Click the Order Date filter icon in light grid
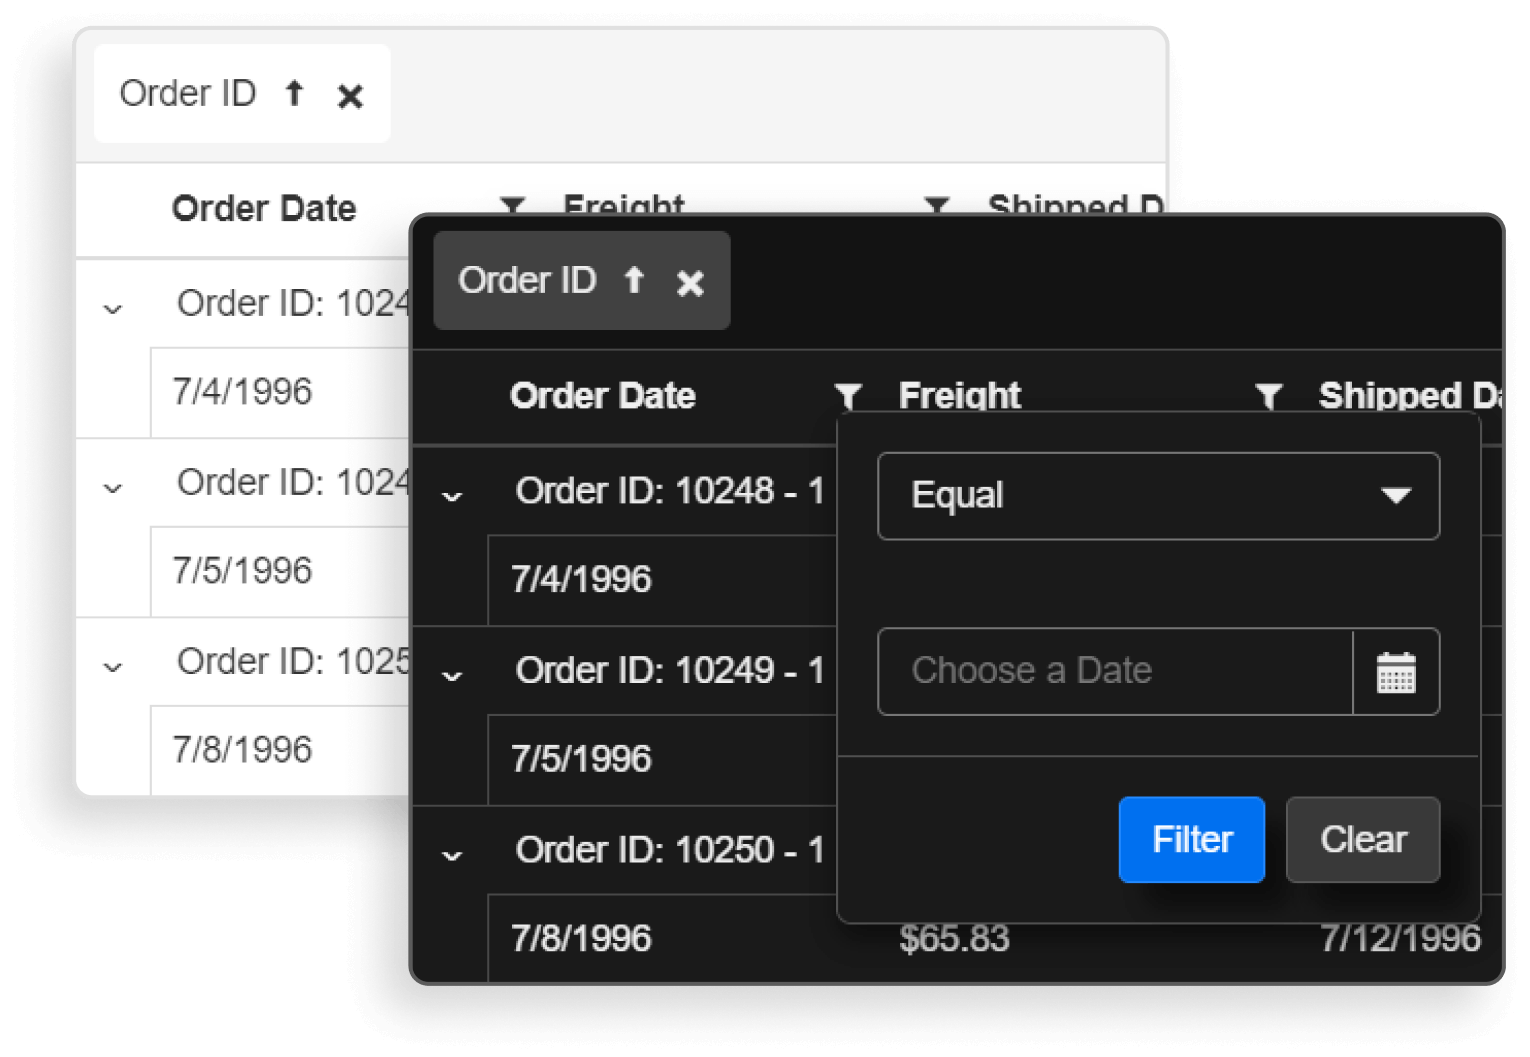Viewport: 1530px width, 1057px height. pyautogui.click(x=513, y=205)
